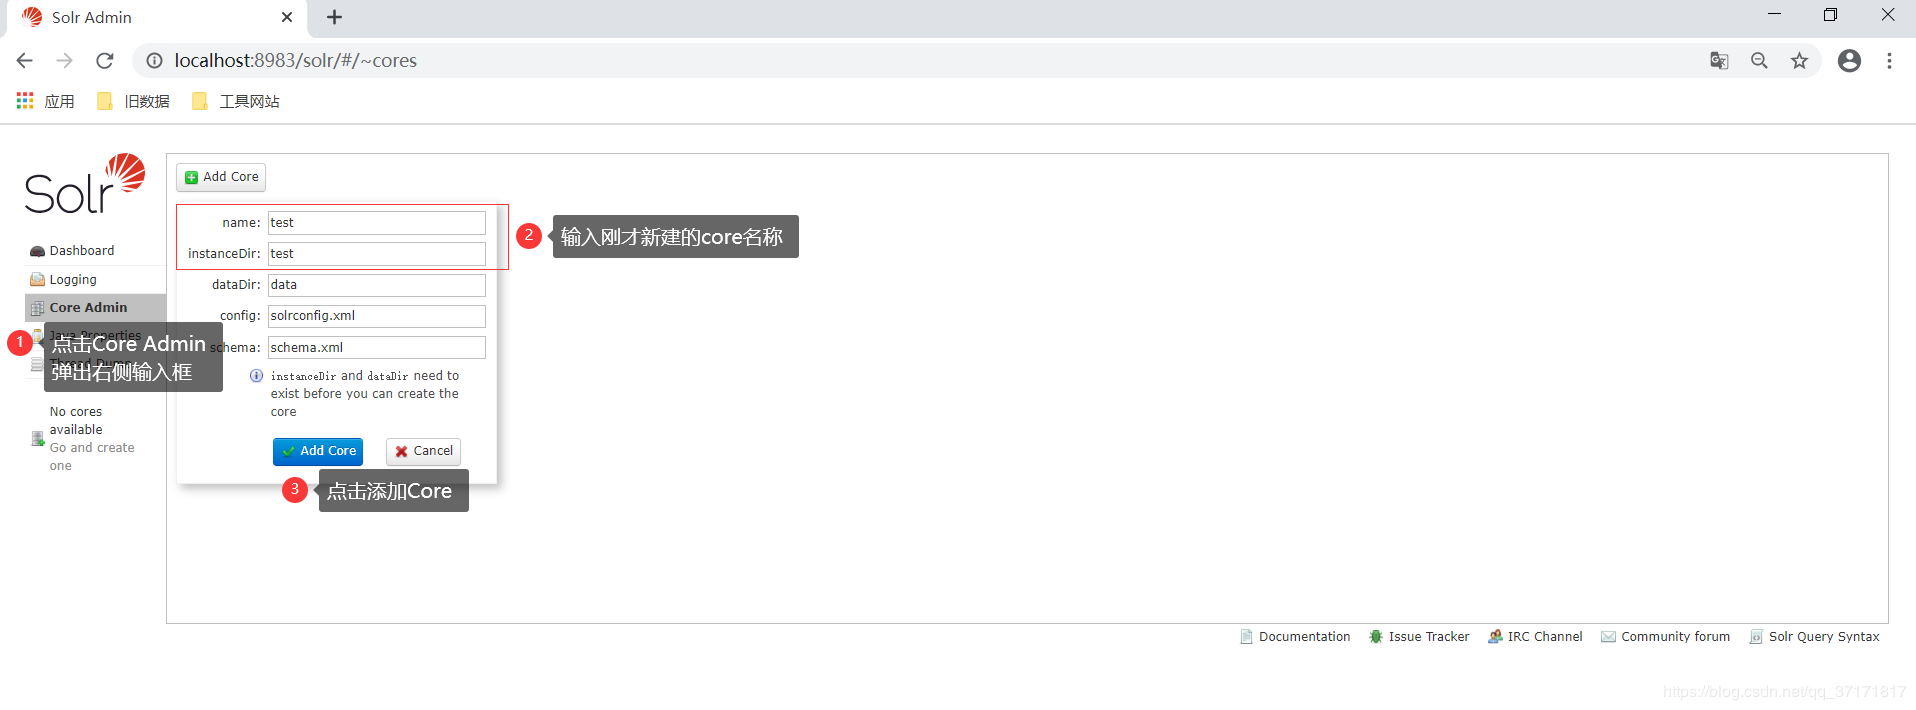This screenshot has width=1916, height=710.
Task: Click the Solr Query Syntax icon
Action: [x=1756, y=637]
